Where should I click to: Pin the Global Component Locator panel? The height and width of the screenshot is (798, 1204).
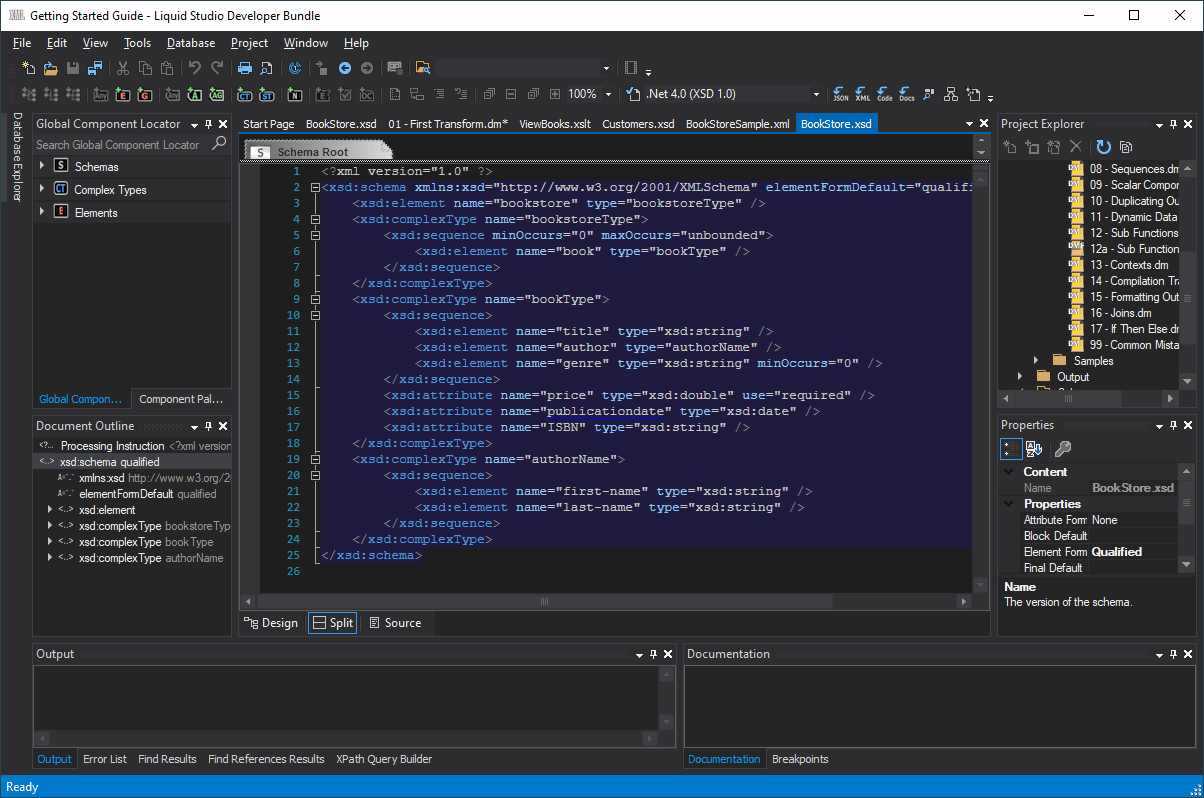click(209, 124)
